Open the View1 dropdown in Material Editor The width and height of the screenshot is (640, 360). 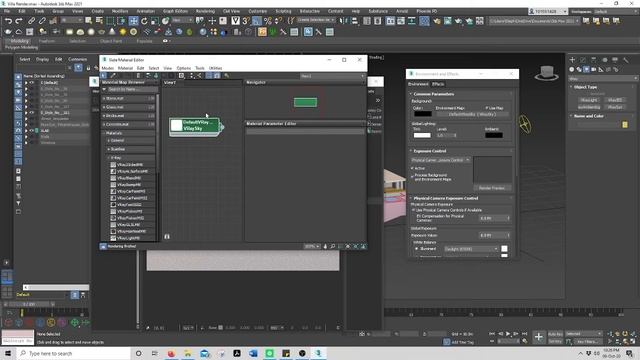[x=332, y=76]
